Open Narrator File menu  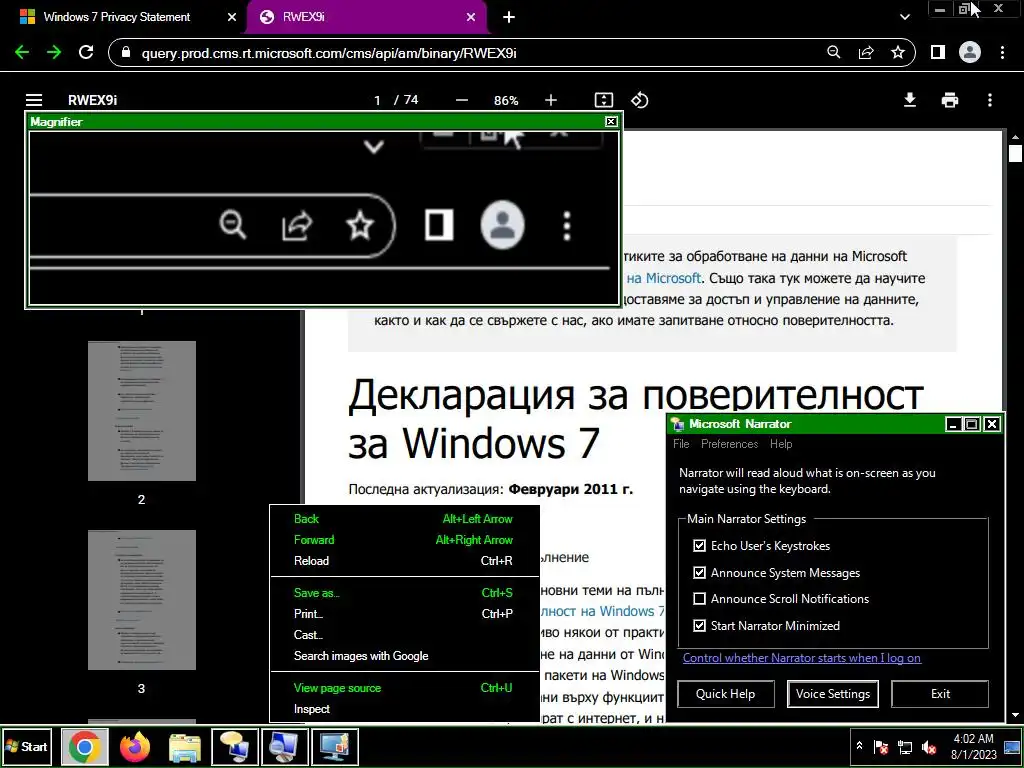681,443
